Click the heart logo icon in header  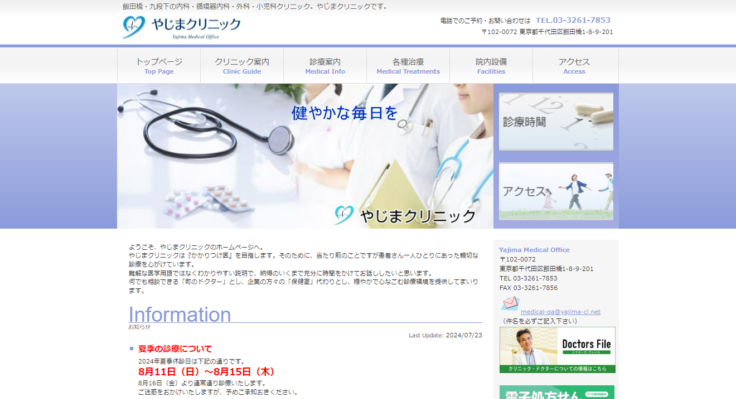[134, 27]
